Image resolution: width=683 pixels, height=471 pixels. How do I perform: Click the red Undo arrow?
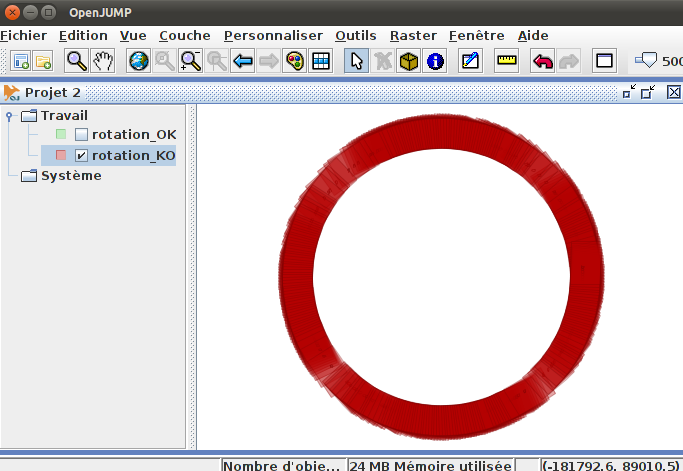click(542, 61)
